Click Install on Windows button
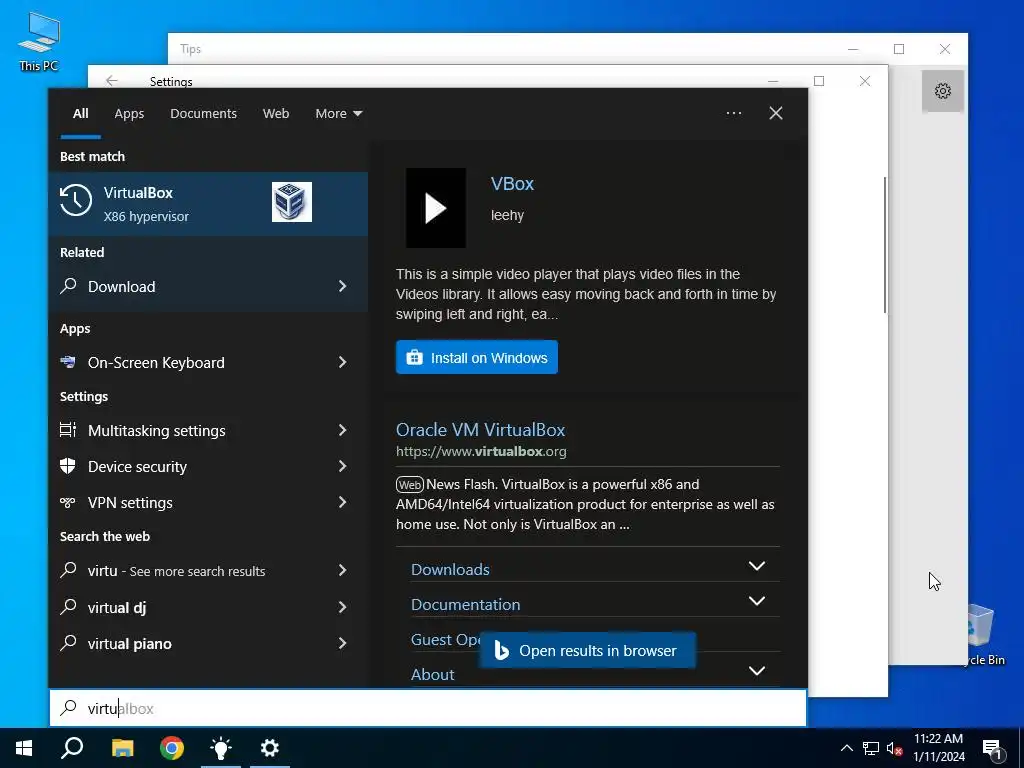 click(477, 357)
